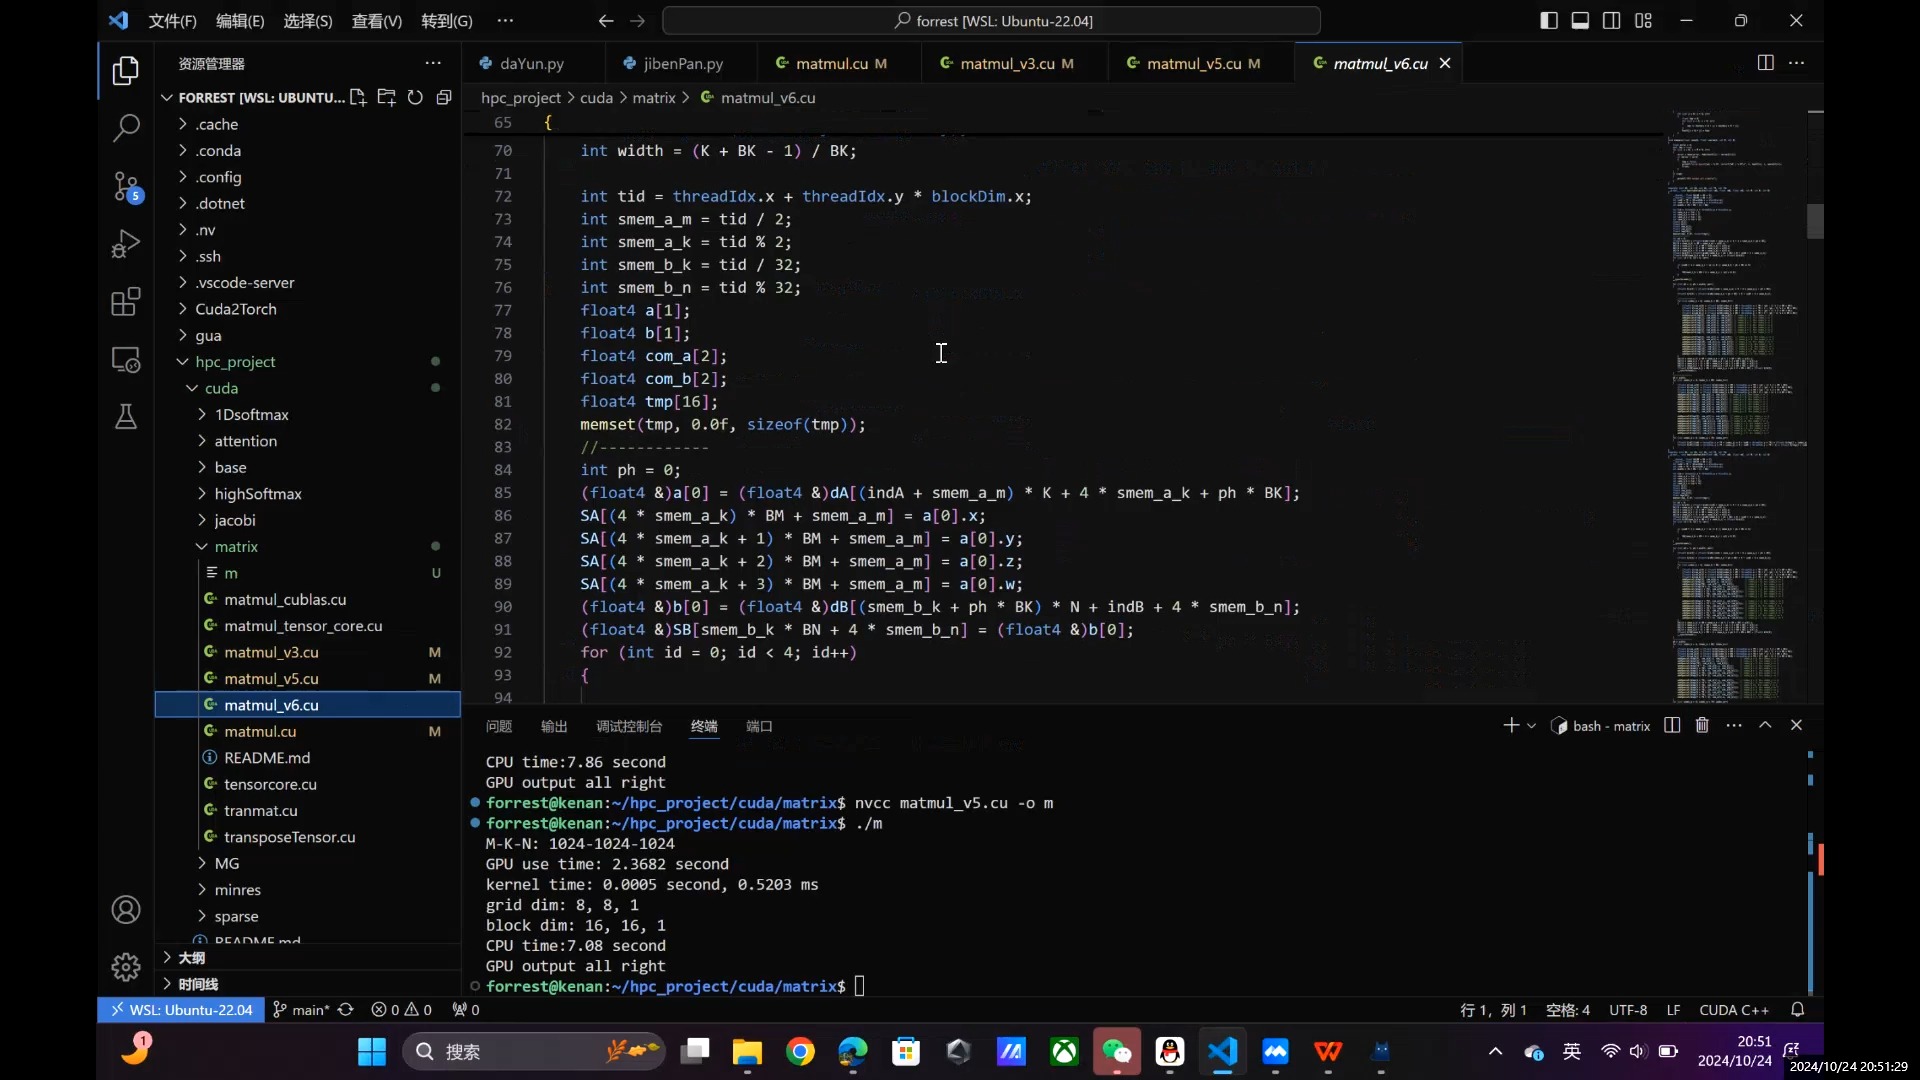
Task: Select the Run and Debug icon
Action: [x=124, y=245]
